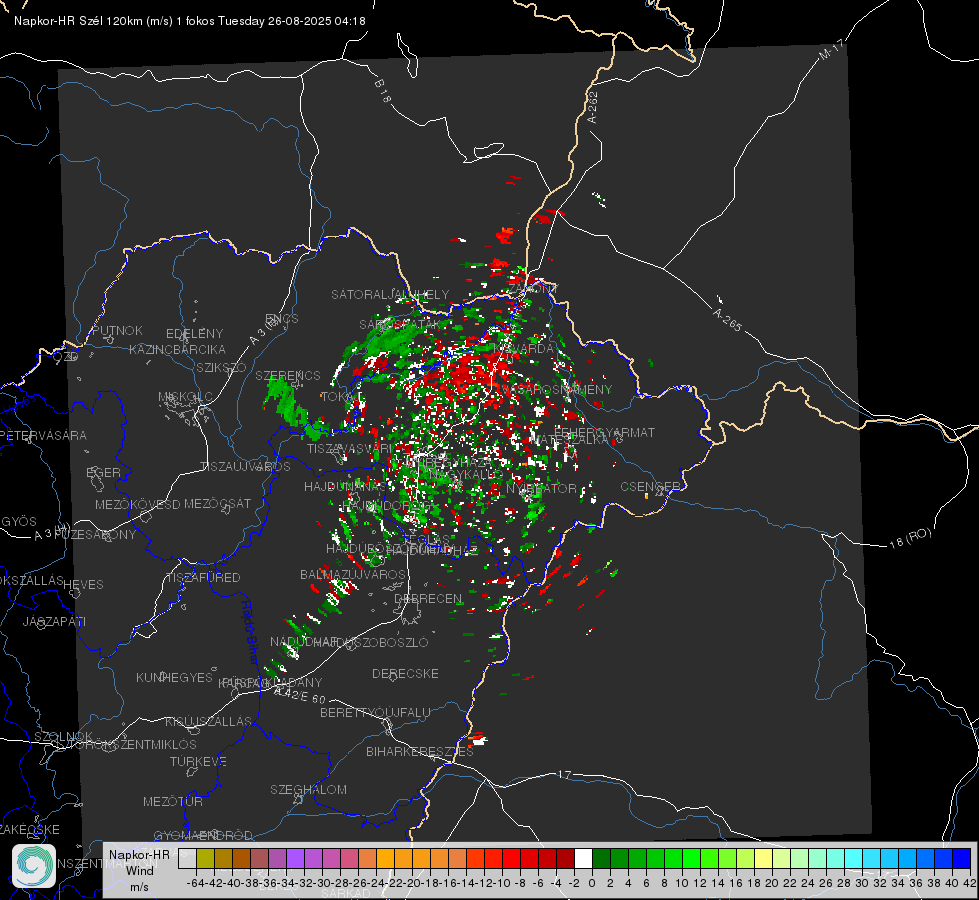The image size is (979, 900).
Task: Click the BERETTYÓÚJFALU label
Action: pyautogui.click(x=375, y=712)
